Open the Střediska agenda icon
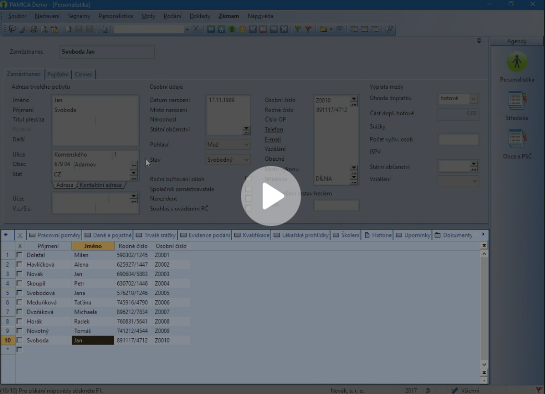This screenshot has height=394, width=545. (x=517, y=101)
